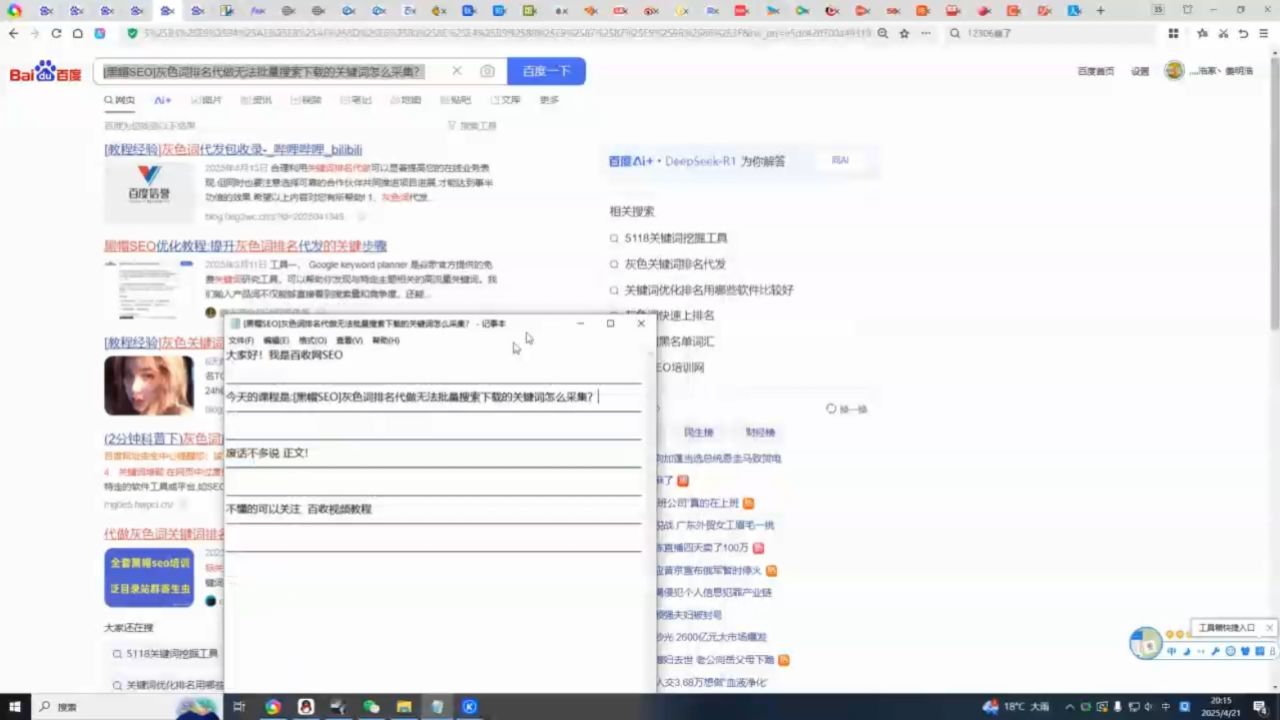
Task: Switch to the 图片 search tab
Action: click(x=206, y=100)
